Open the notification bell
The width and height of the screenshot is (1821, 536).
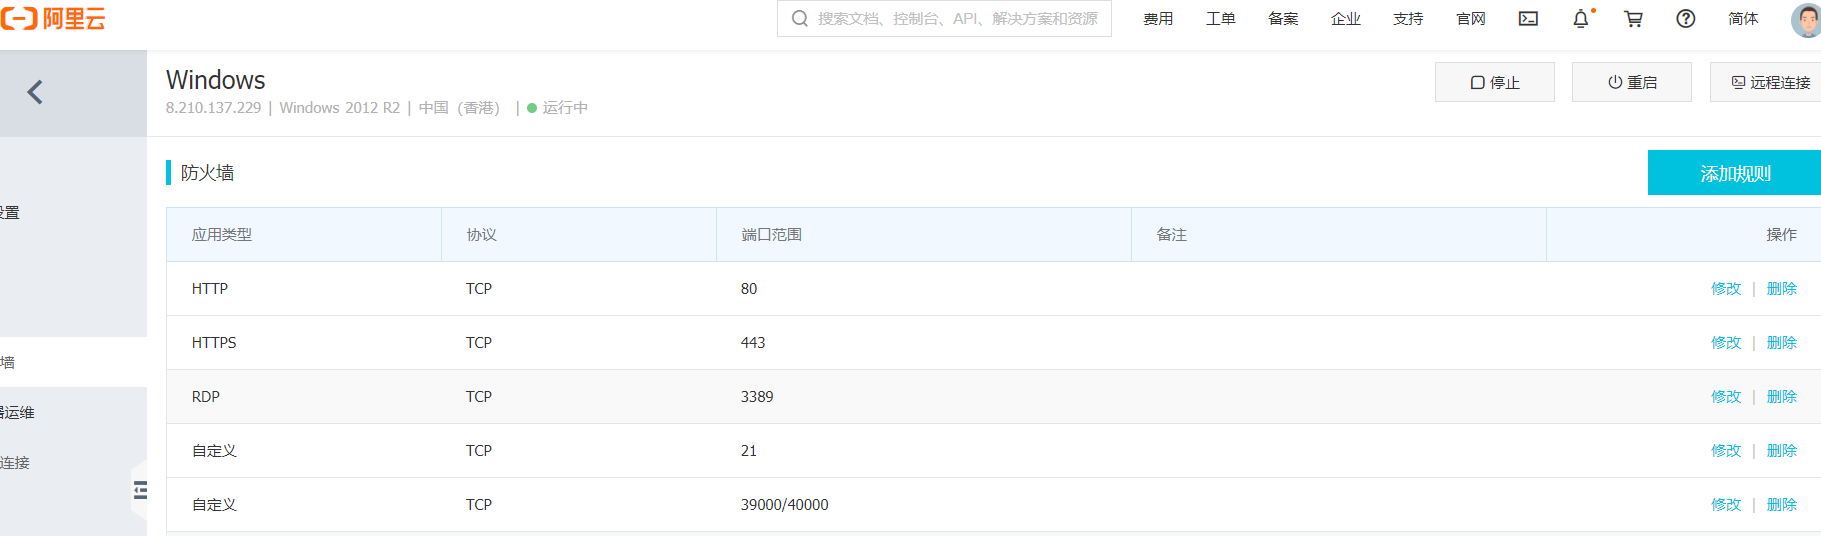click(x=1581, y=19)
